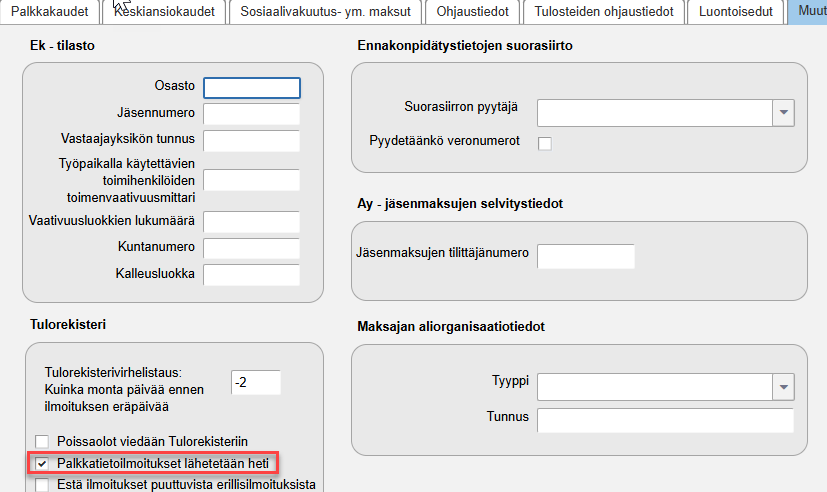827x492 pixels.
Task: Focus the Vastaajayksikön tunnus field
Action: [x=252, y=141]
